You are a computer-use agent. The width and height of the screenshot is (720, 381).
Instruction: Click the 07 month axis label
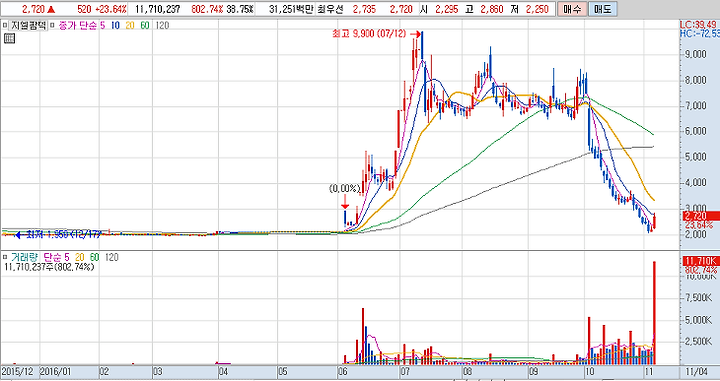[405, 371]
